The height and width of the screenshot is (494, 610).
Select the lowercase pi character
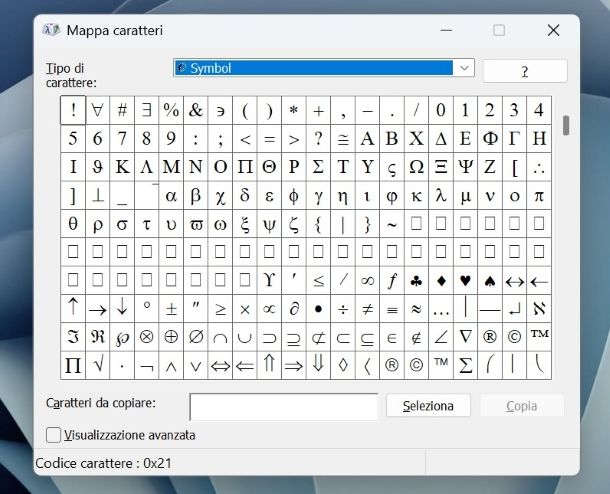(x=539, y=195)
